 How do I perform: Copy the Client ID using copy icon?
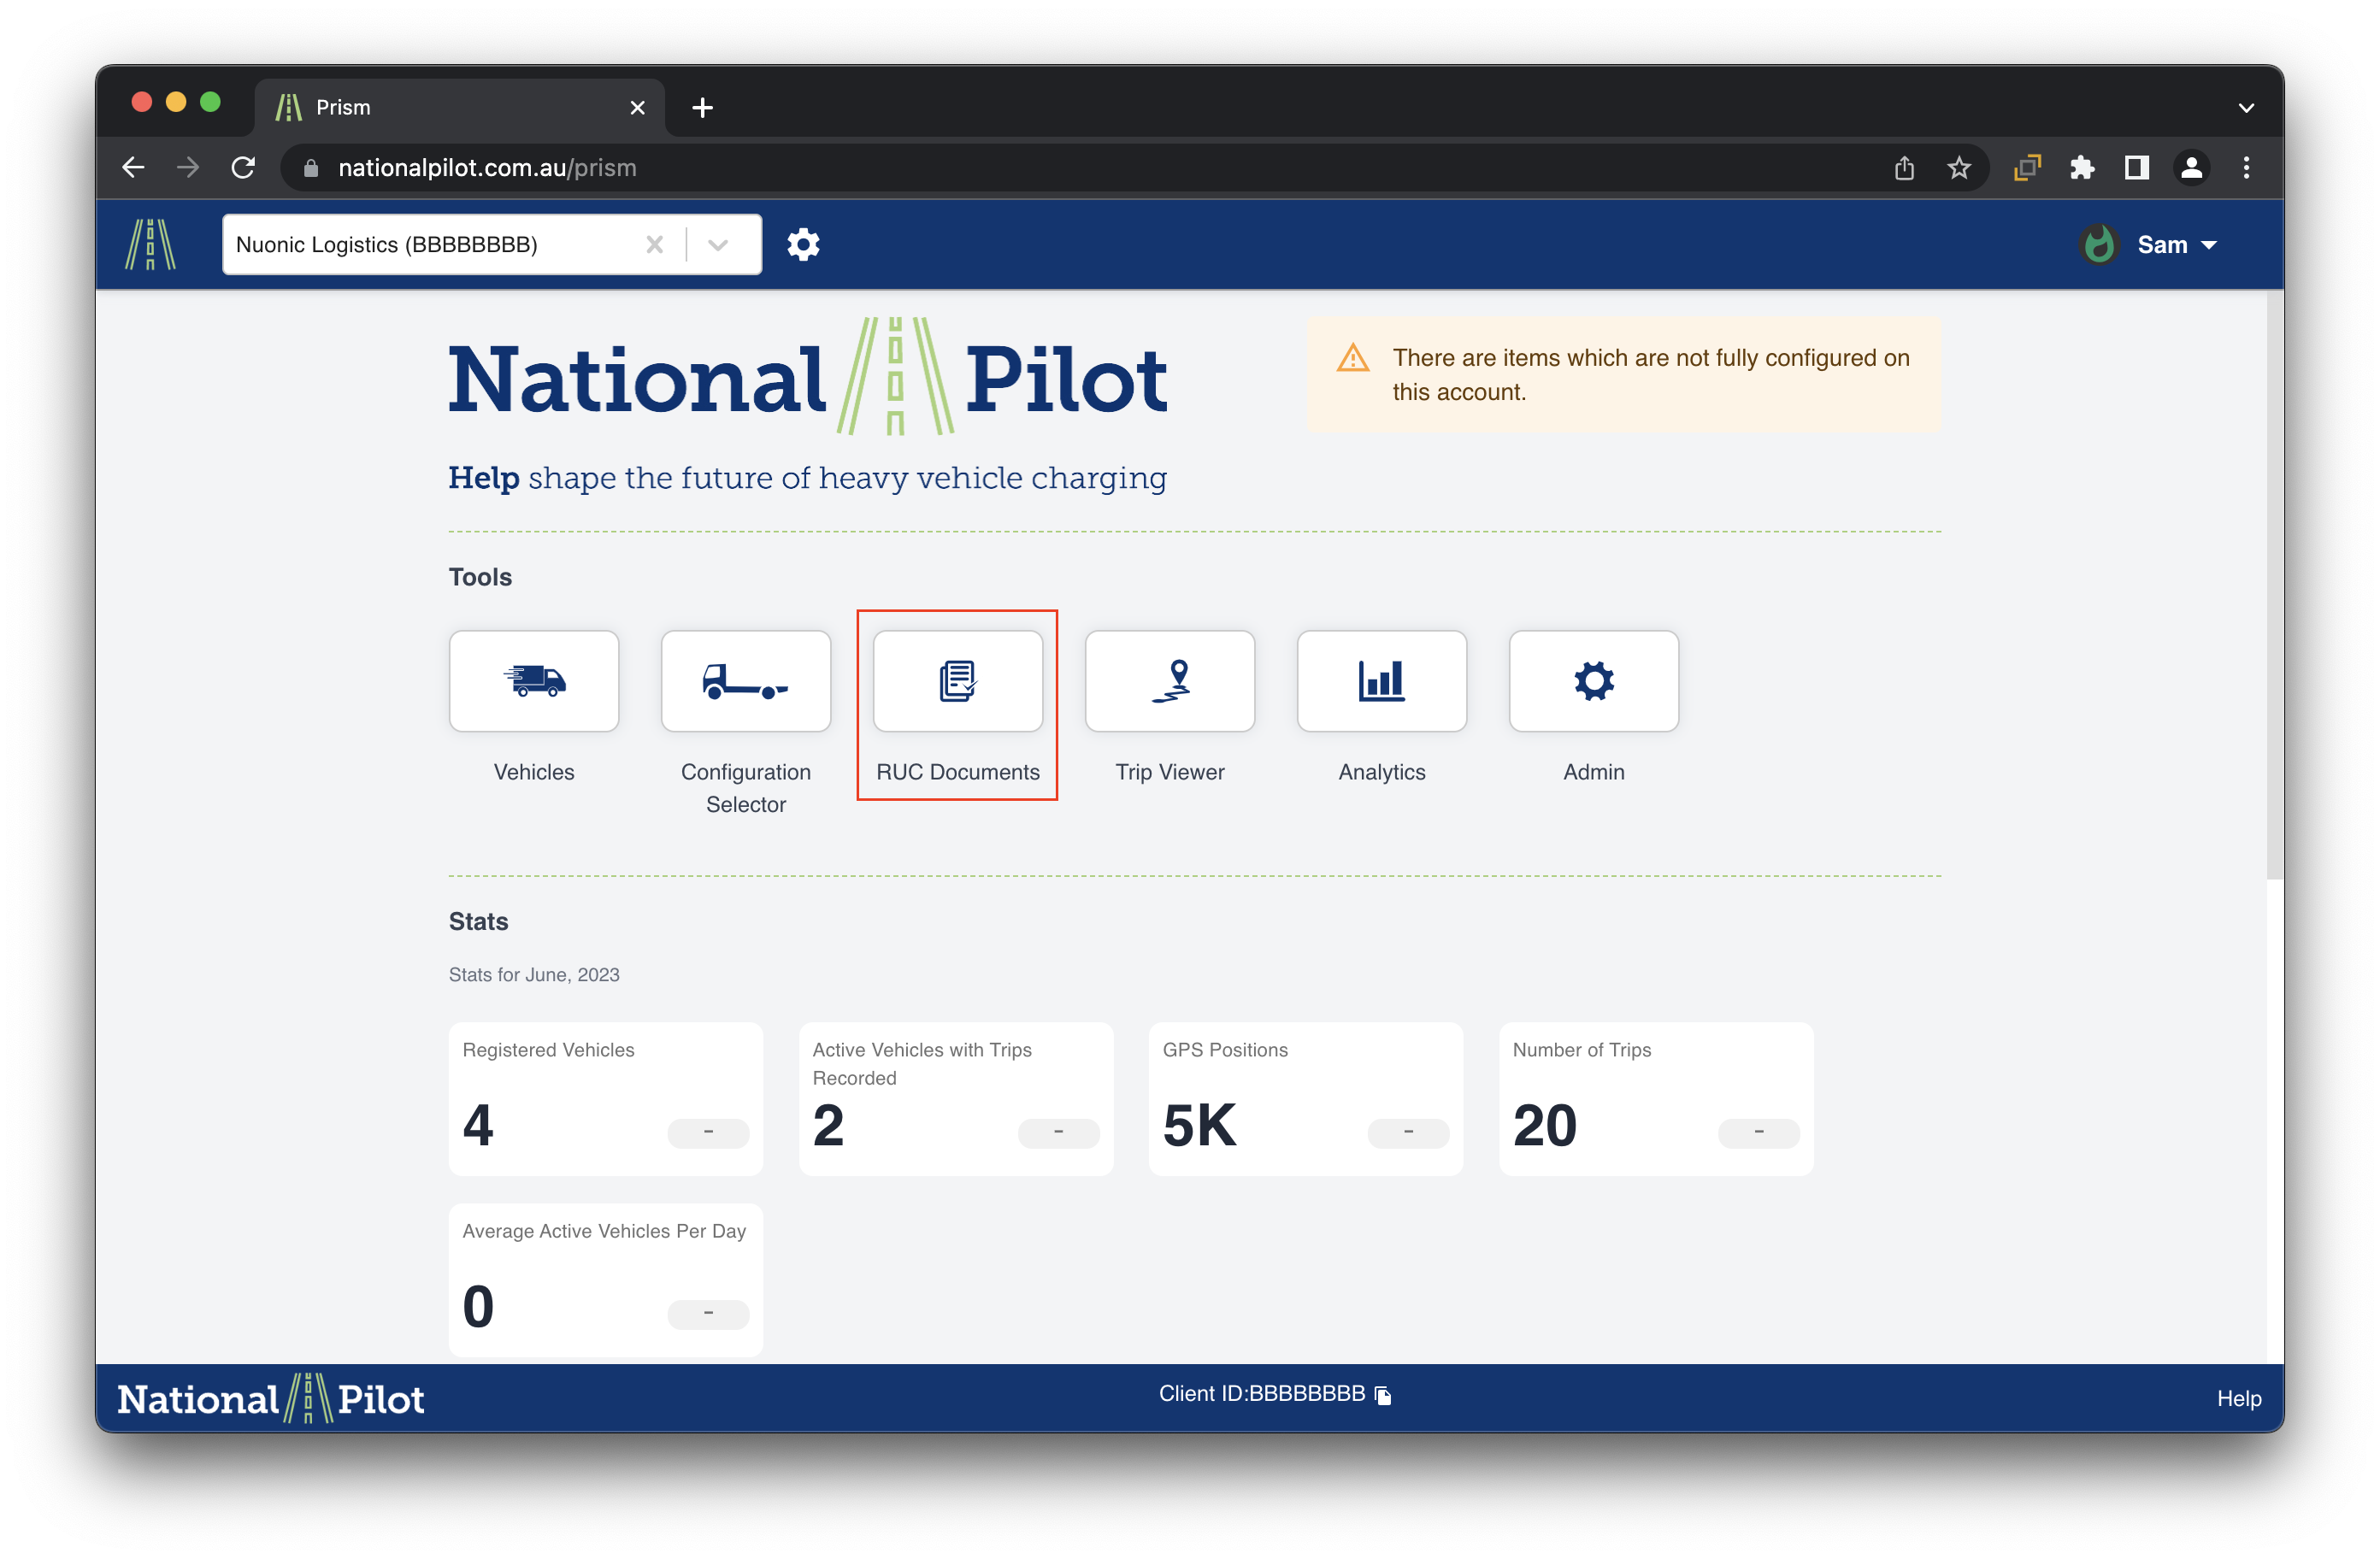(x=1383, y=1395)
